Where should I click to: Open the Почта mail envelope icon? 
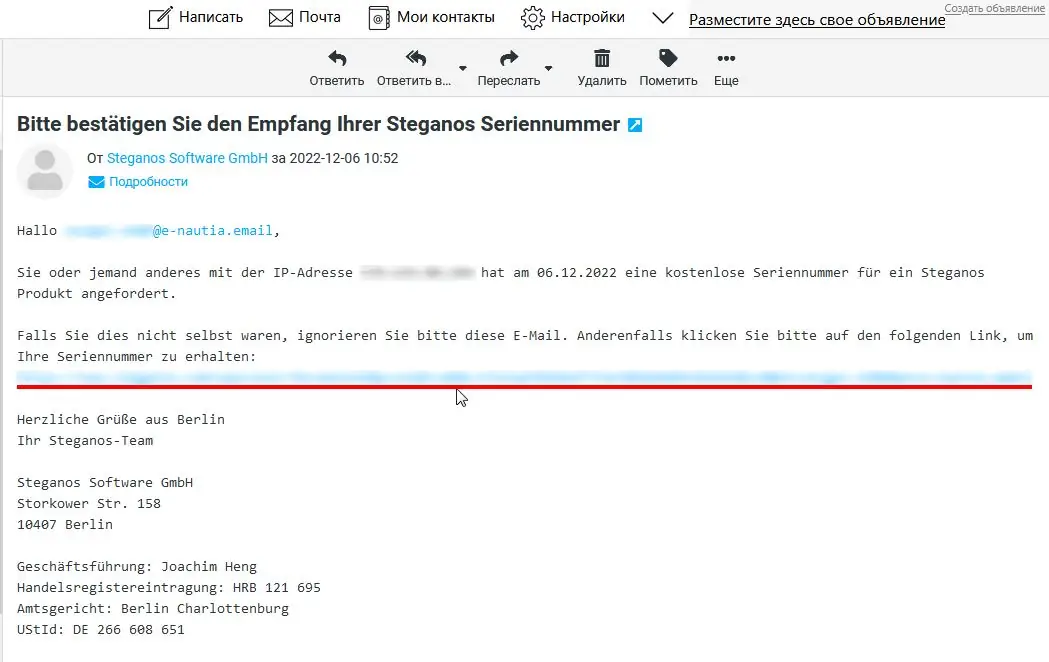(x=280, y=18)
